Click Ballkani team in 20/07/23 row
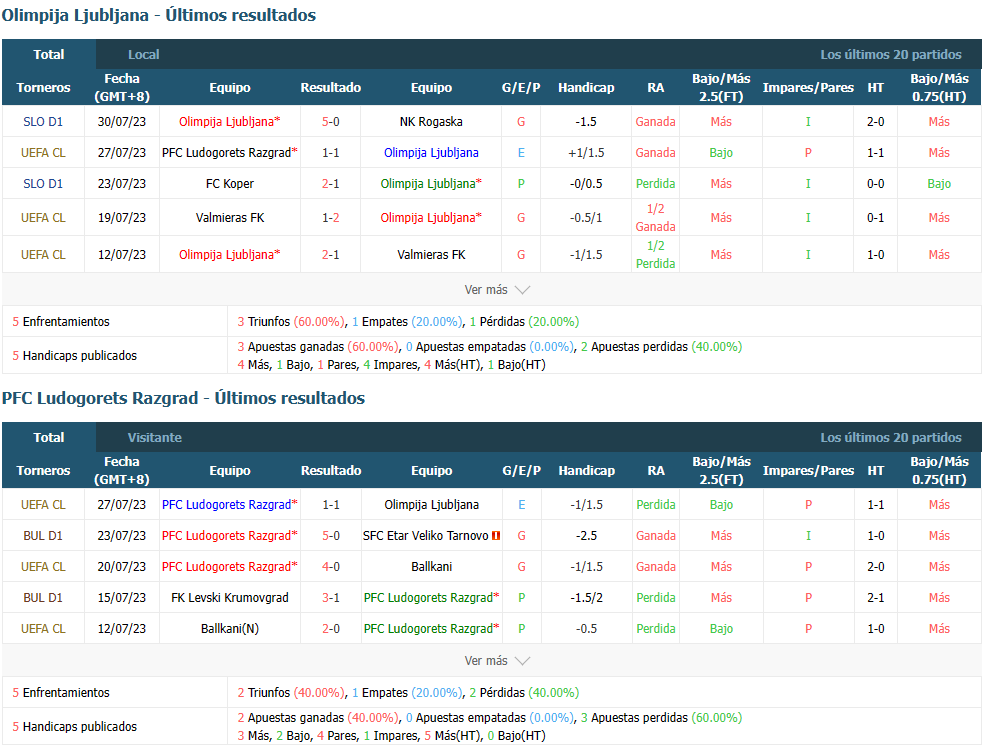Viewport: 988px width, 748px height. [x=432, y=567]
